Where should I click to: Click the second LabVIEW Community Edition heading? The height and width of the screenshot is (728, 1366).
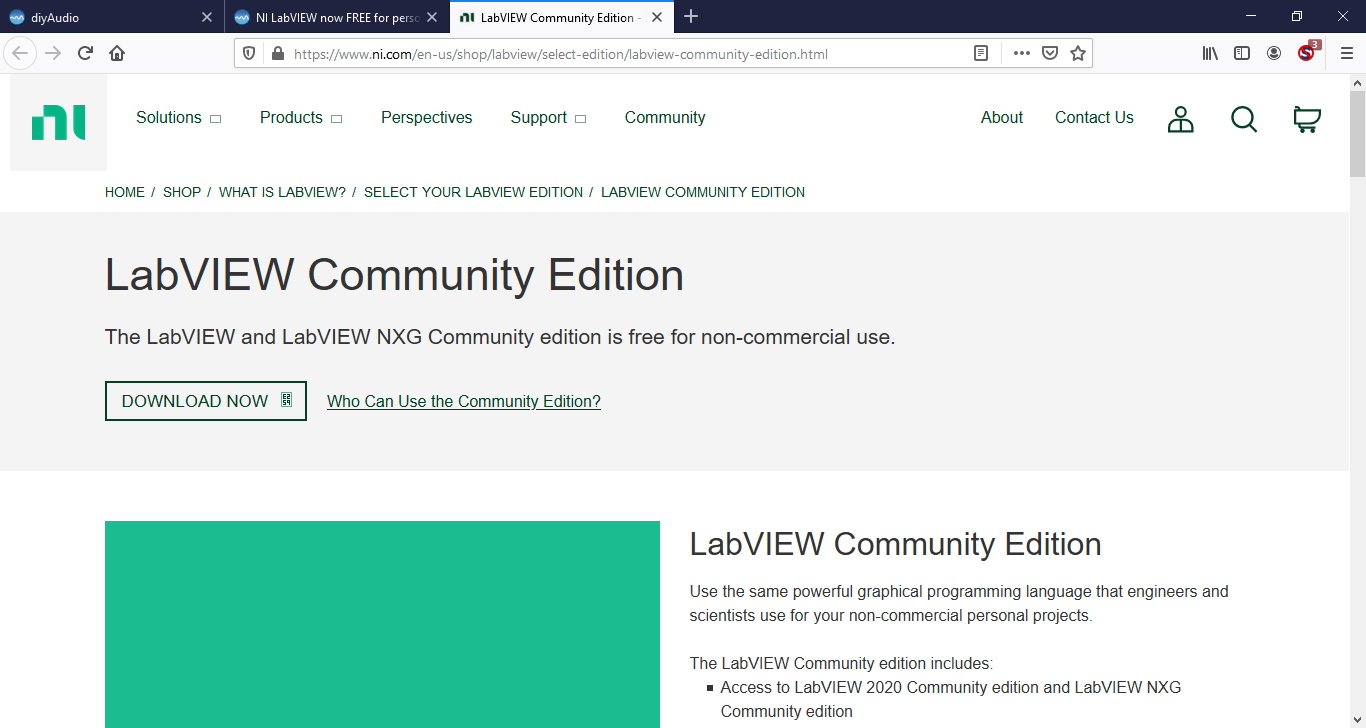(x=895, y=544)
